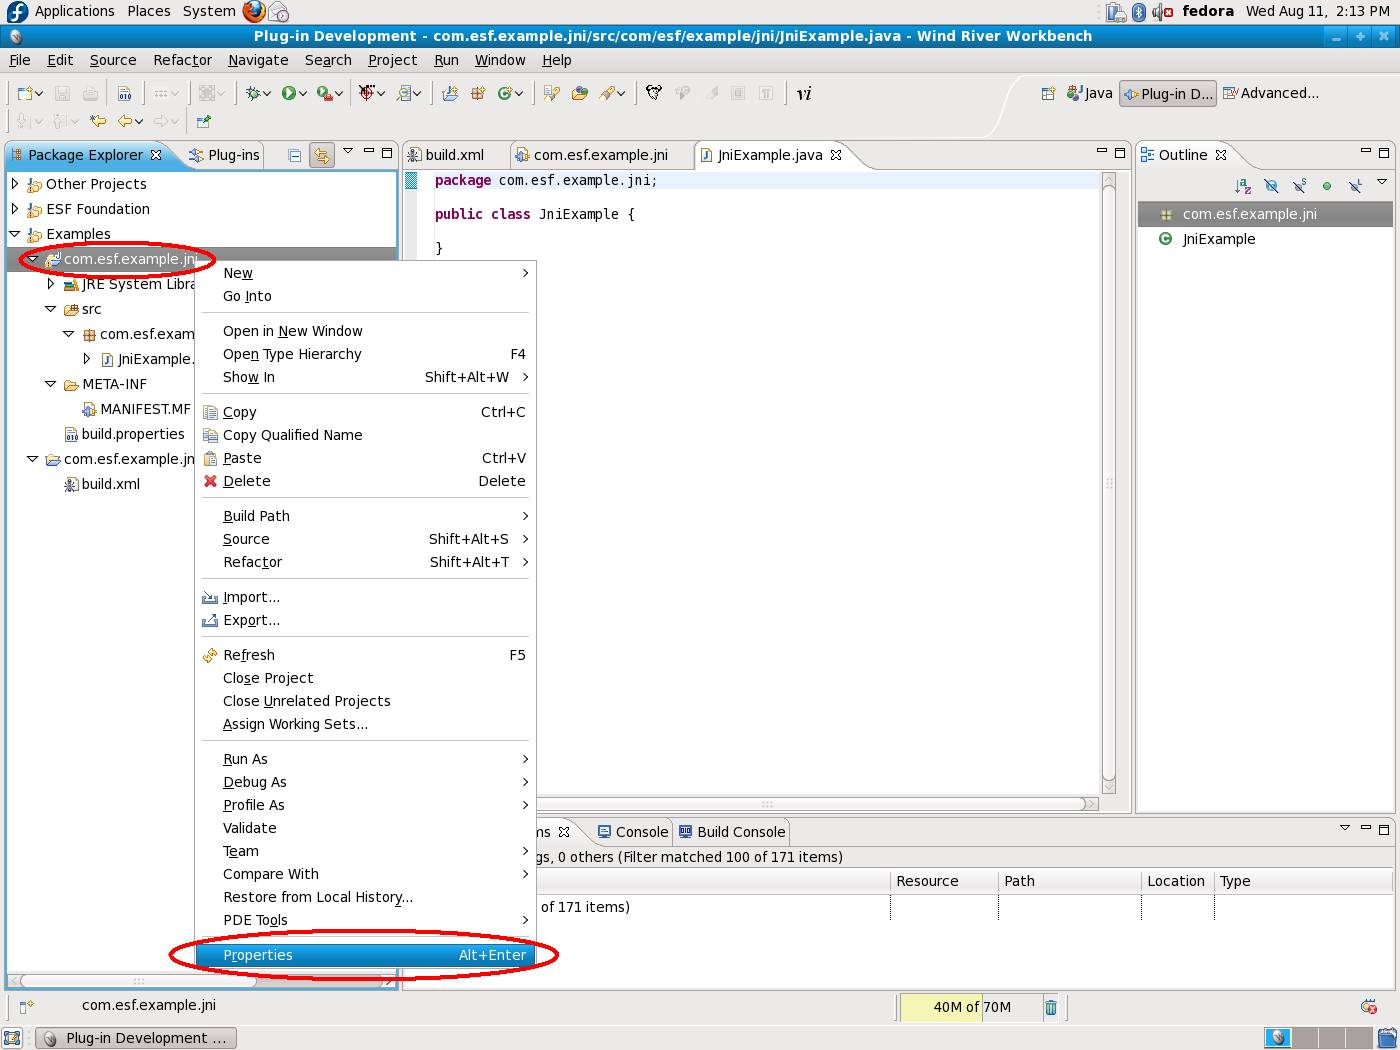Image resolution: width=1400 pixels, height=1050 pixels.
Task: Click the GNU head toolbar icon
Action: point(654,93)
